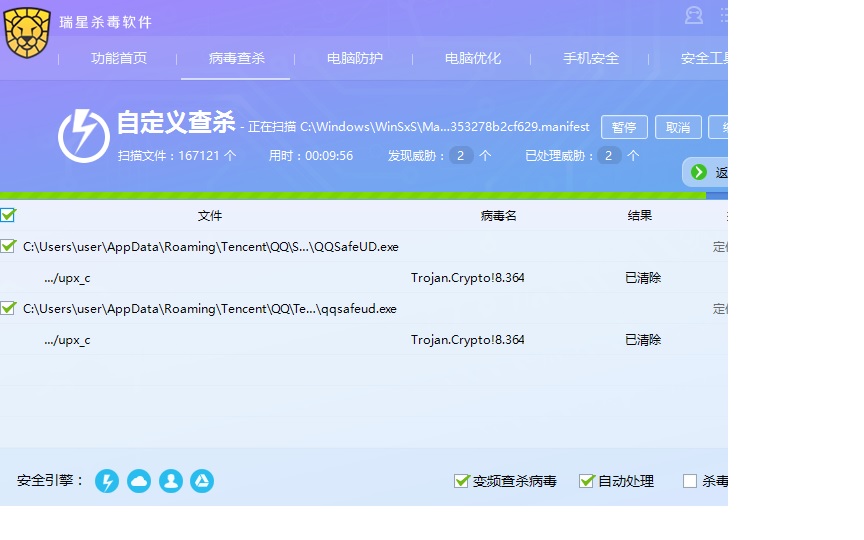This screenshot has height=540, width=864.
Task: Select the lightning security engine icon
Action: coord(107,481)
